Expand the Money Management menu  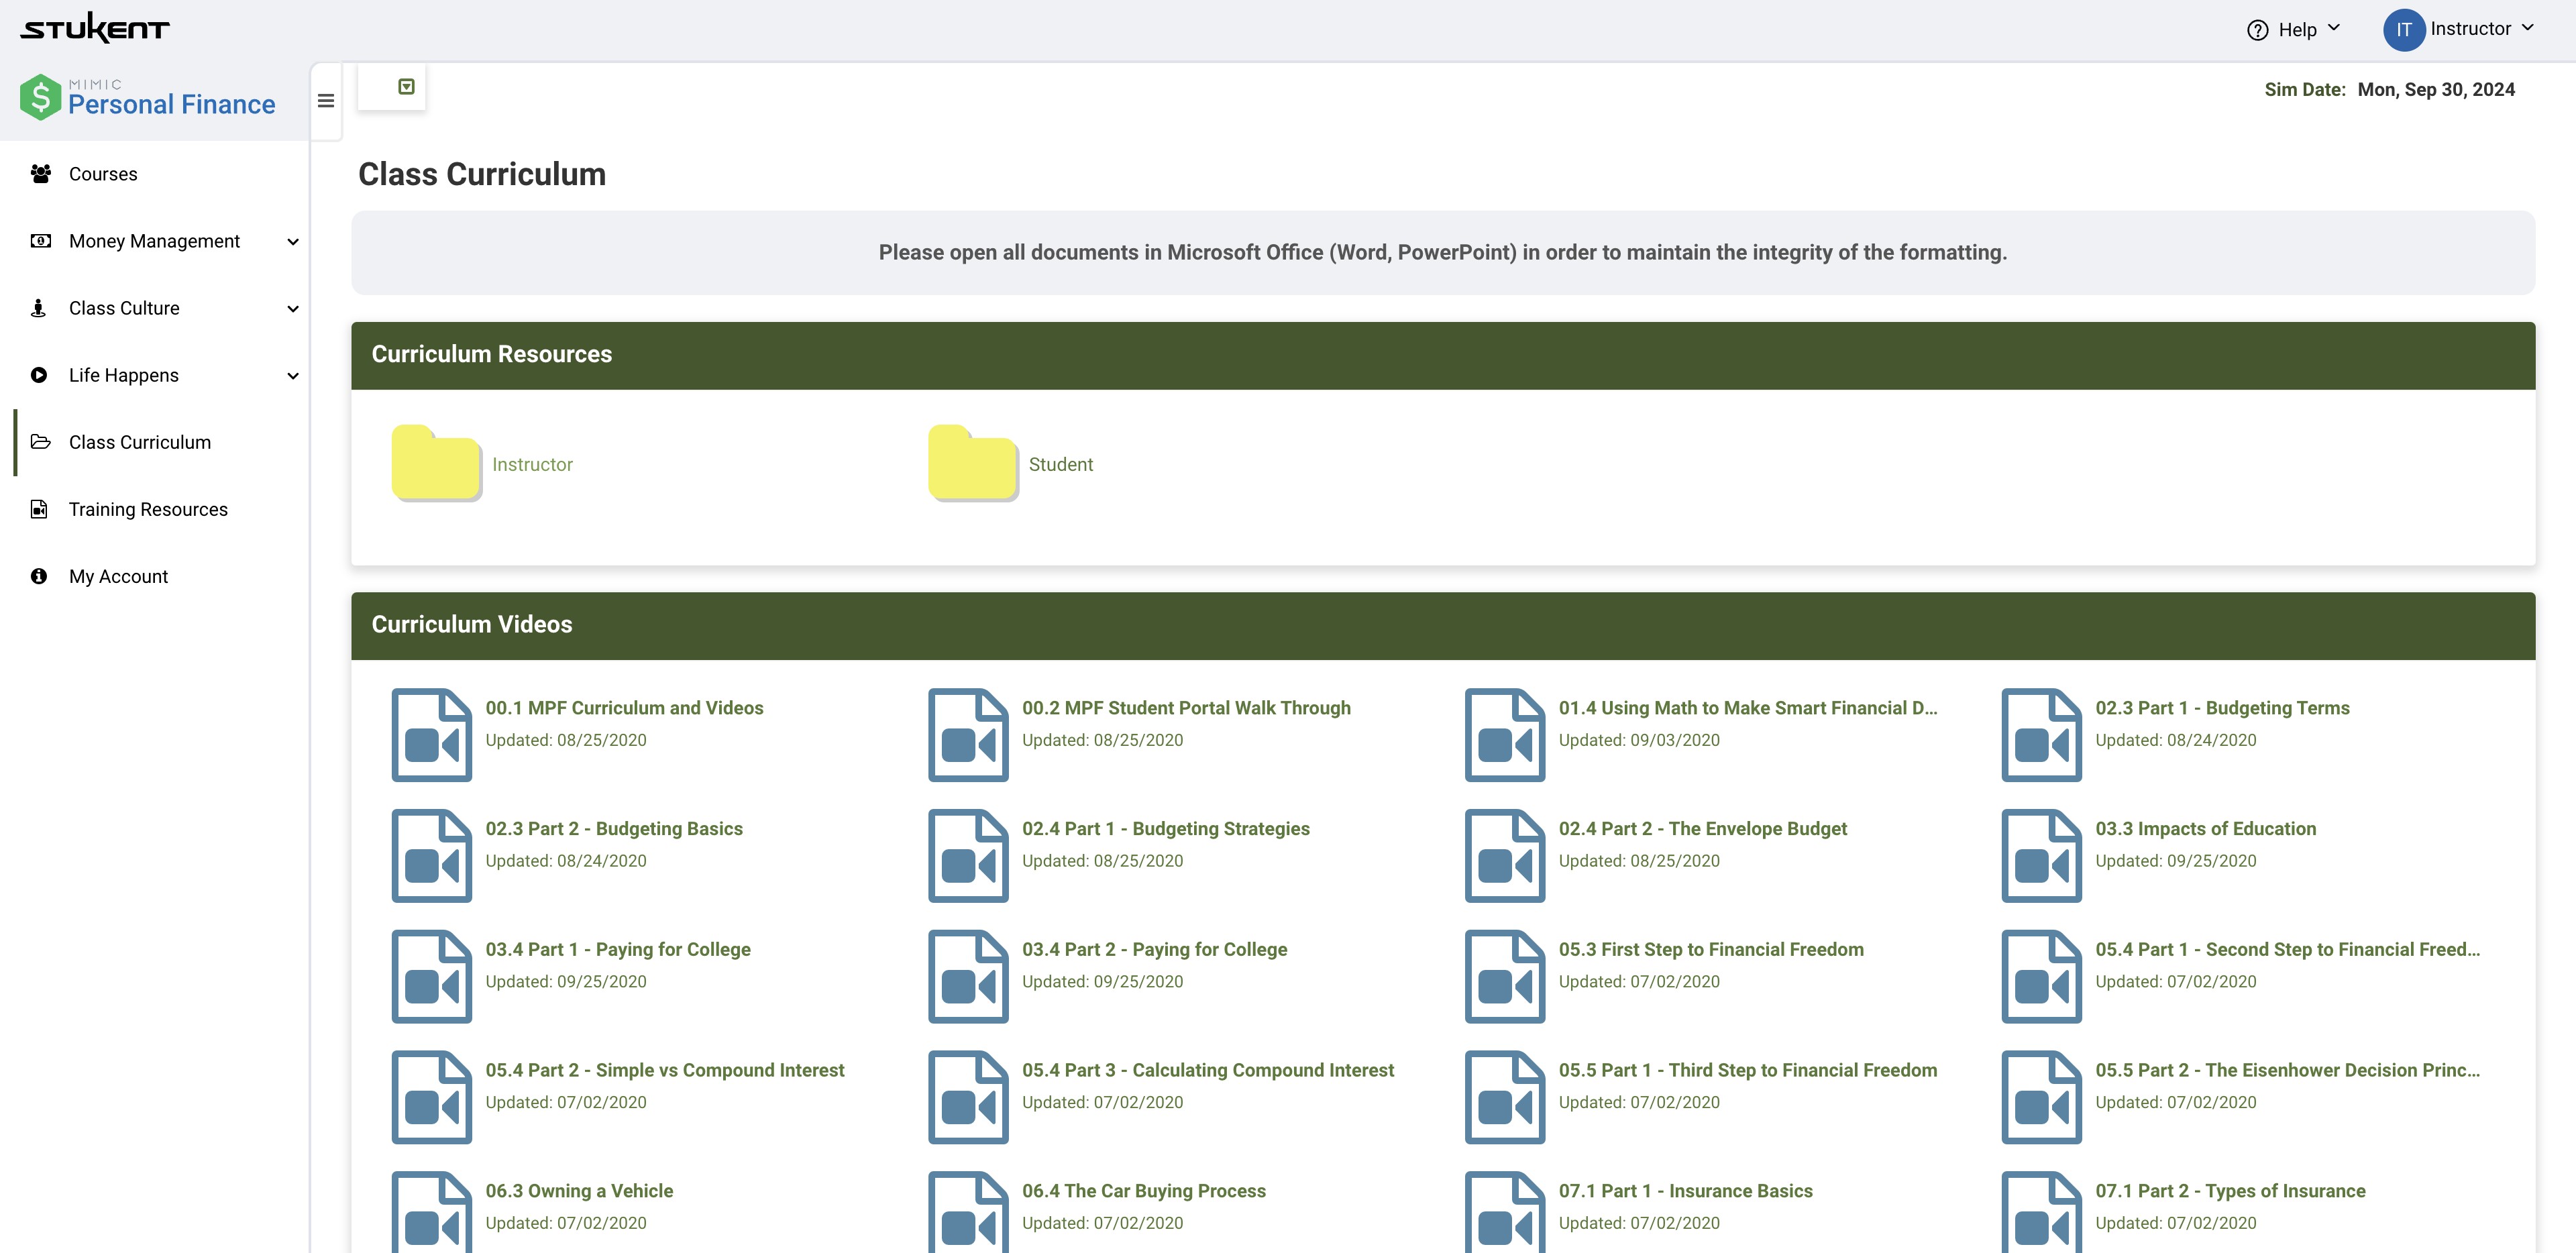(154, 241)
